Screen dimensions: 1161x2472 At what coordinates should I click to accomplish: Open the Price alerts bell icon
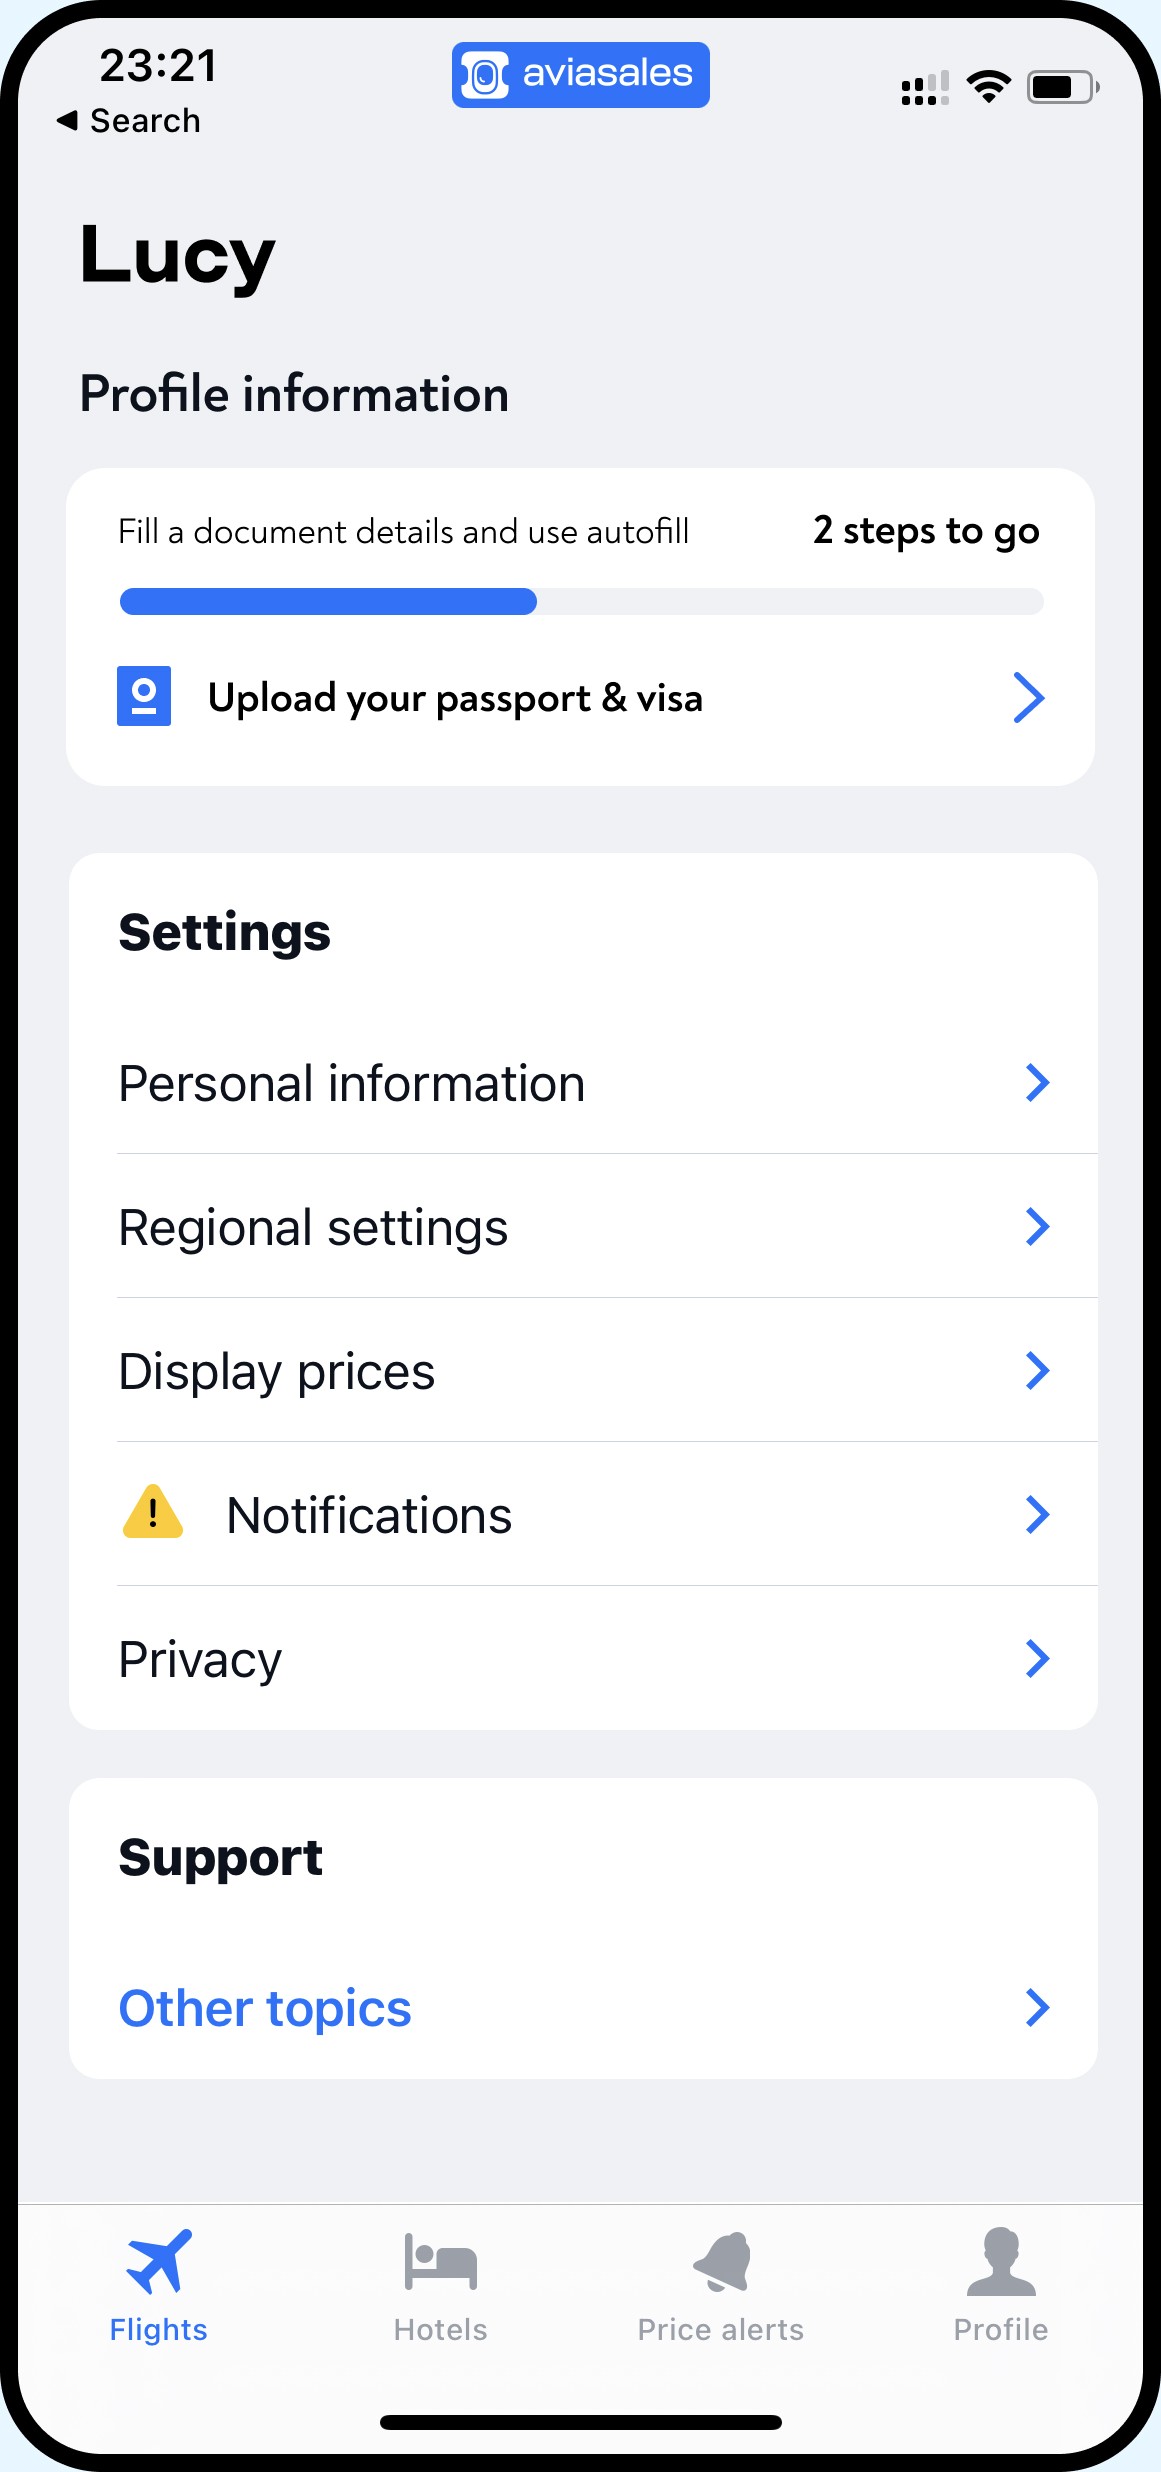point(721,2261)
